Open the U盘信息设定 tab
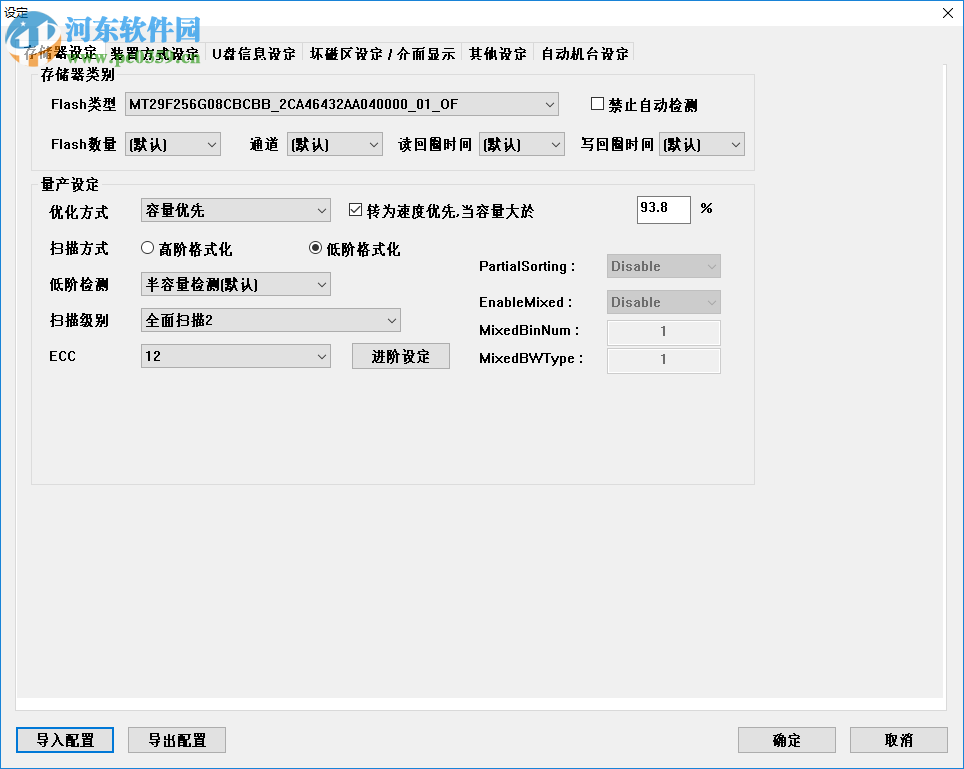This screenshot has width=964, height=769. [250, 53]
